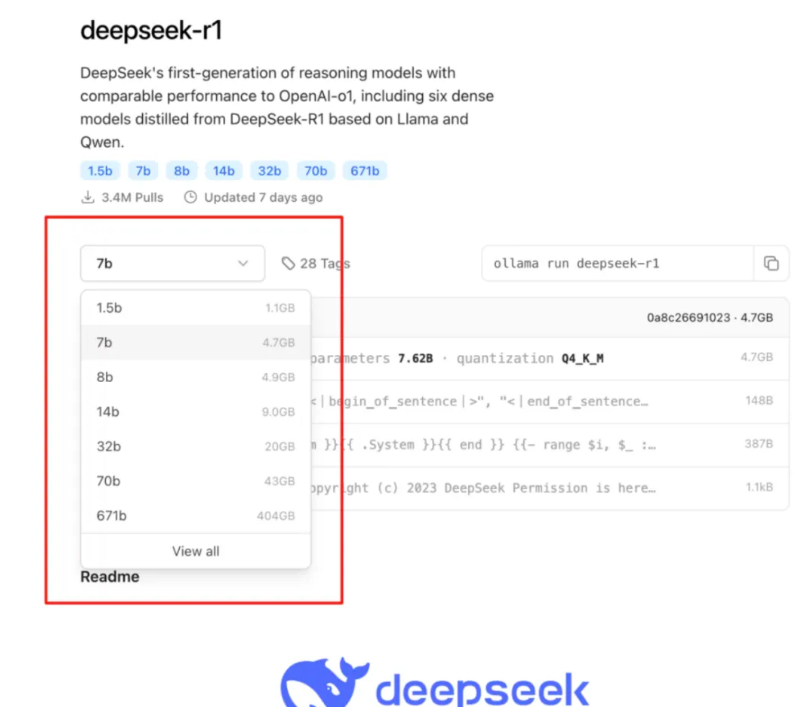The width and height of the screenshot is (801, 717).
Task: Click the 0a8c26691023 hash text
Action: tap(688, 318)
